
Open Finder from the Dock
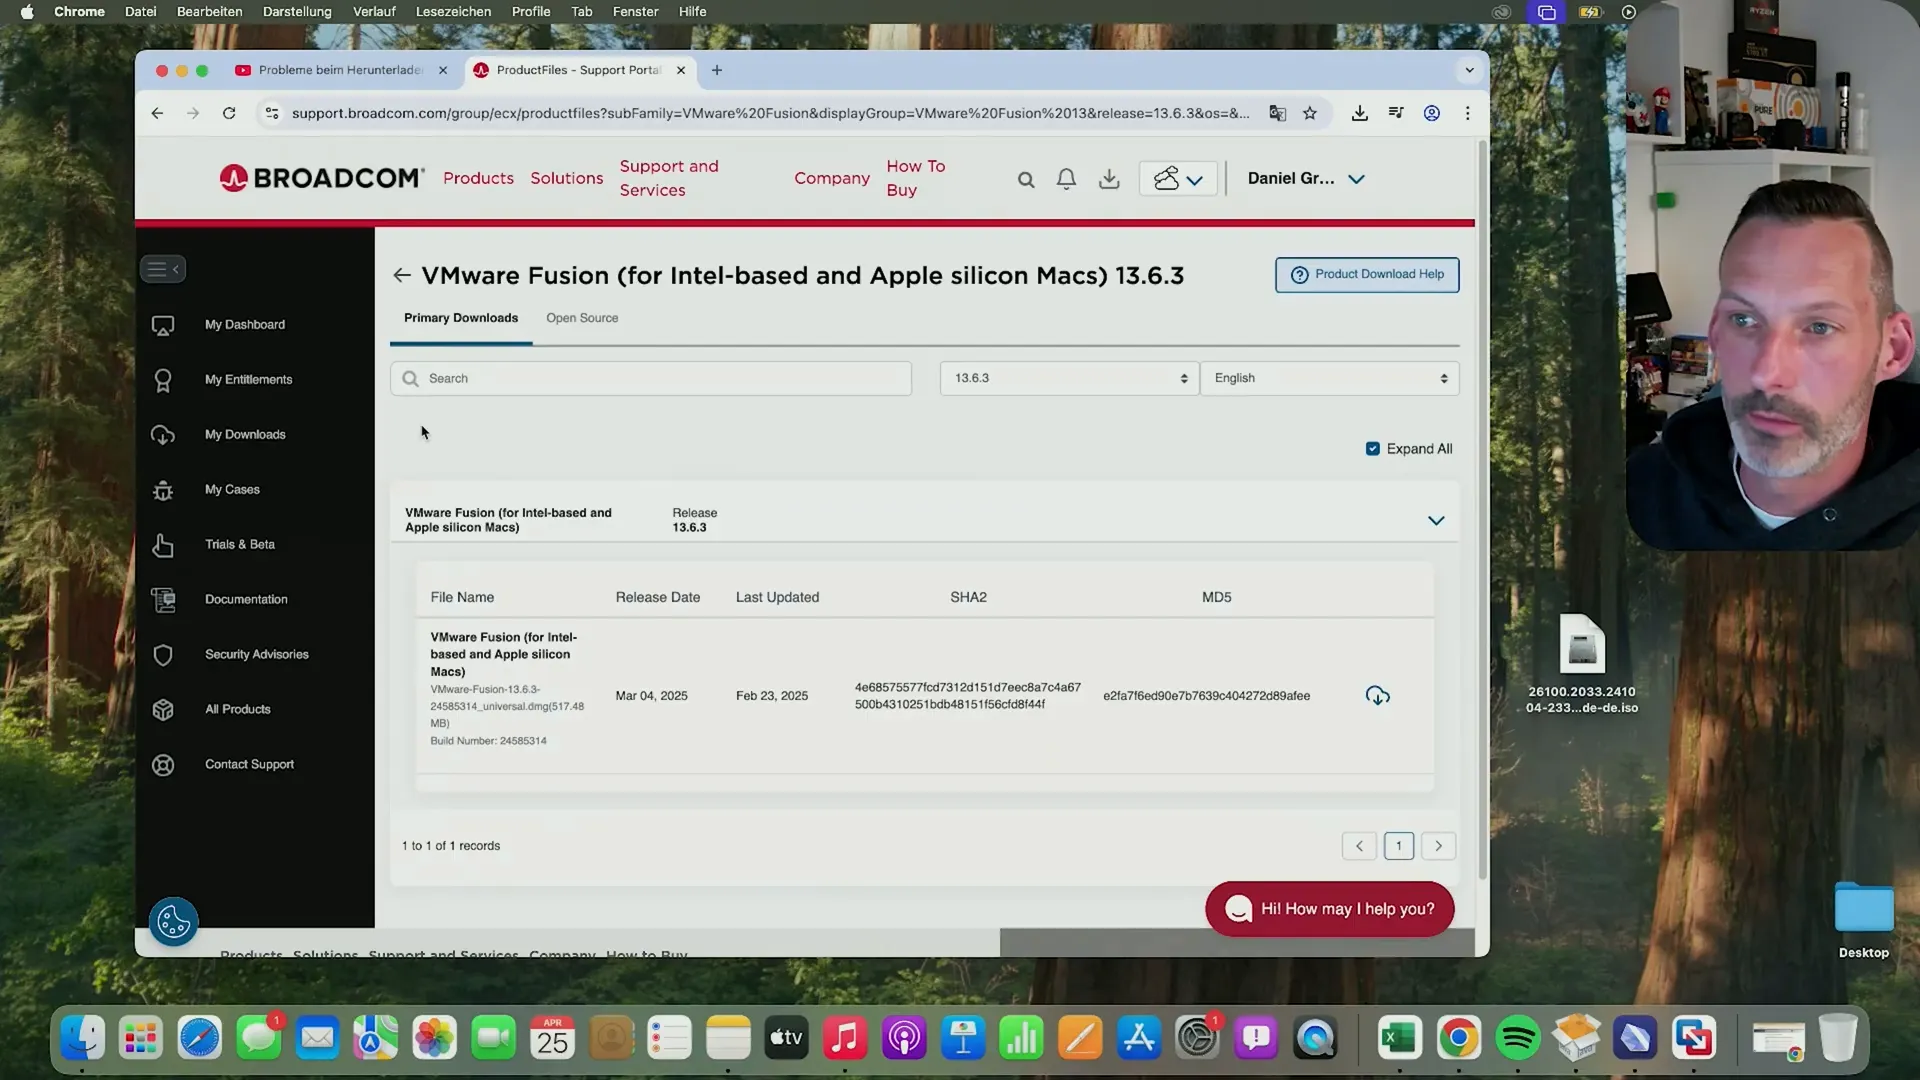(x=82, y=1039)
